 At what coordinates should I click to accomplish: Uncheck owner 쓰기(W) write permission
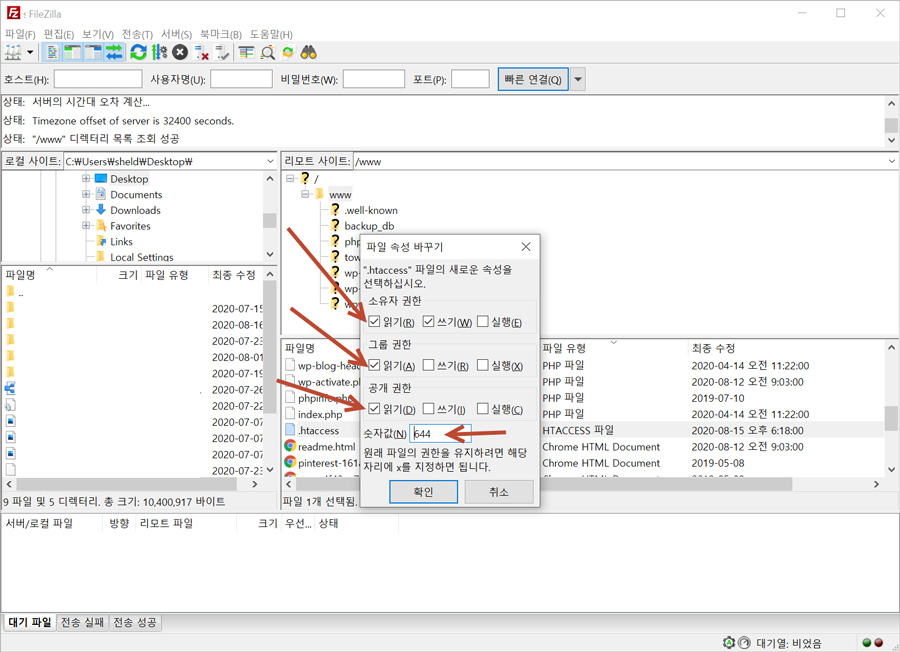pos(429,322)
